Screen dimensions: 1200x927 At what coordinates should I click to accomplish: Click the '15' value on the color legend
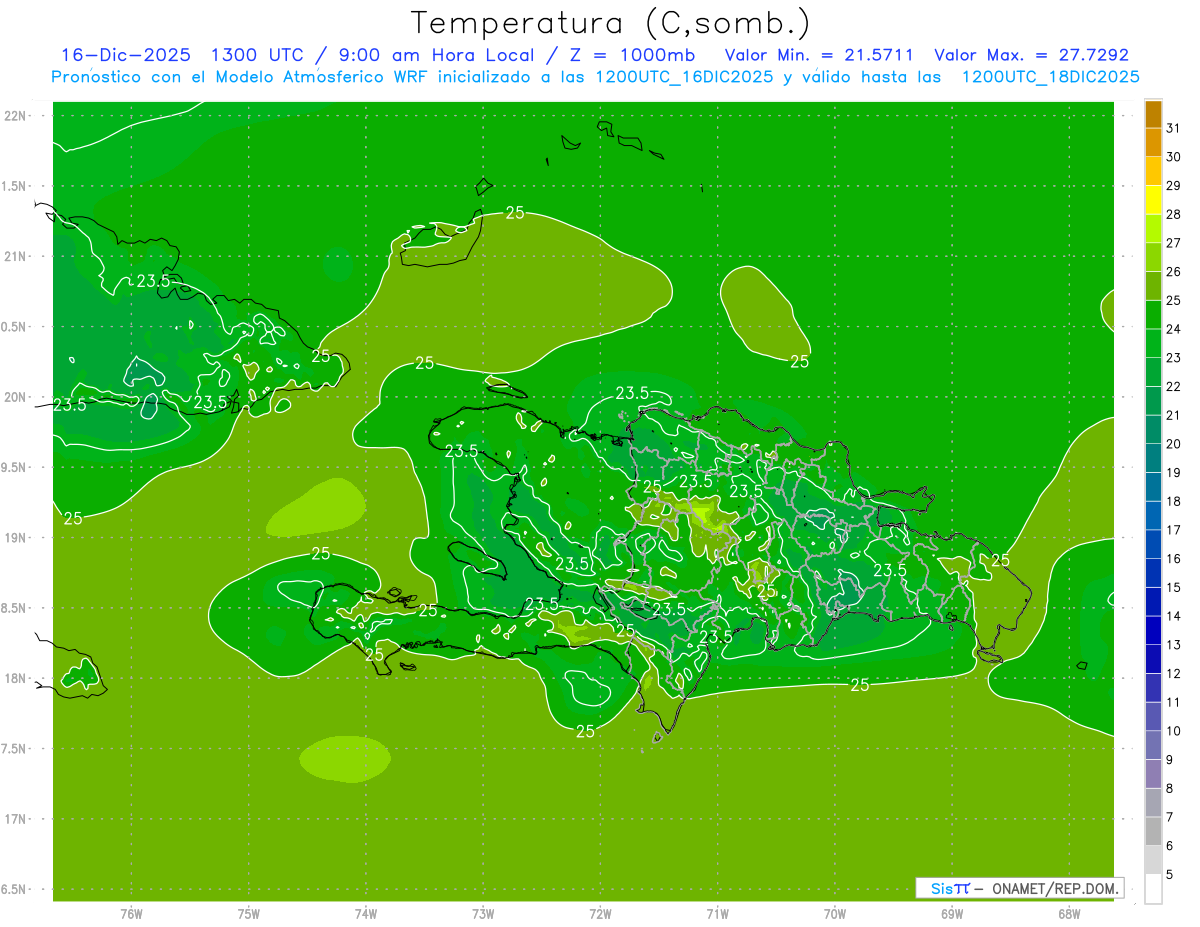(x=1174, y=587)
